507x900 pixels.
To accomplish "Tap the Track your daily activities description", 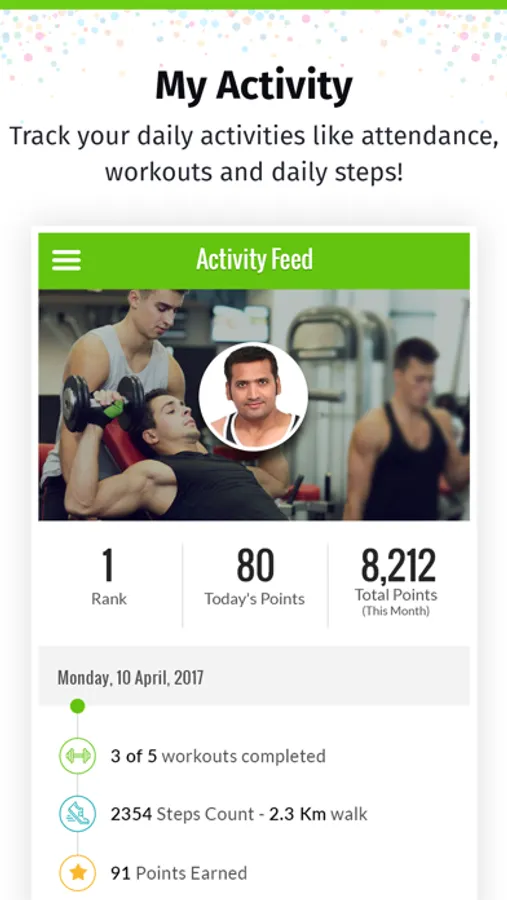I will tap(254, 154).
